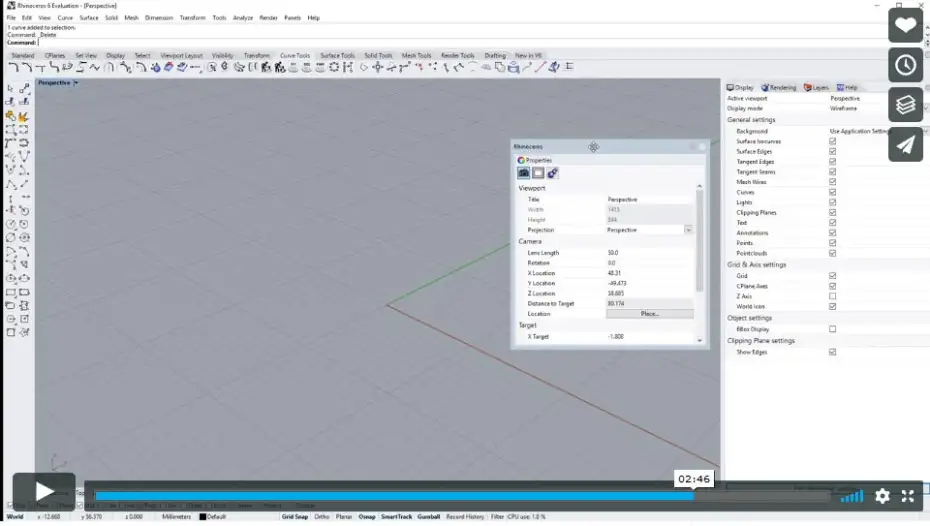Viewport: 930px width, 526px height.
Task: Click the Properties panel scroll up arrow
Action: (x=700, y=186)
